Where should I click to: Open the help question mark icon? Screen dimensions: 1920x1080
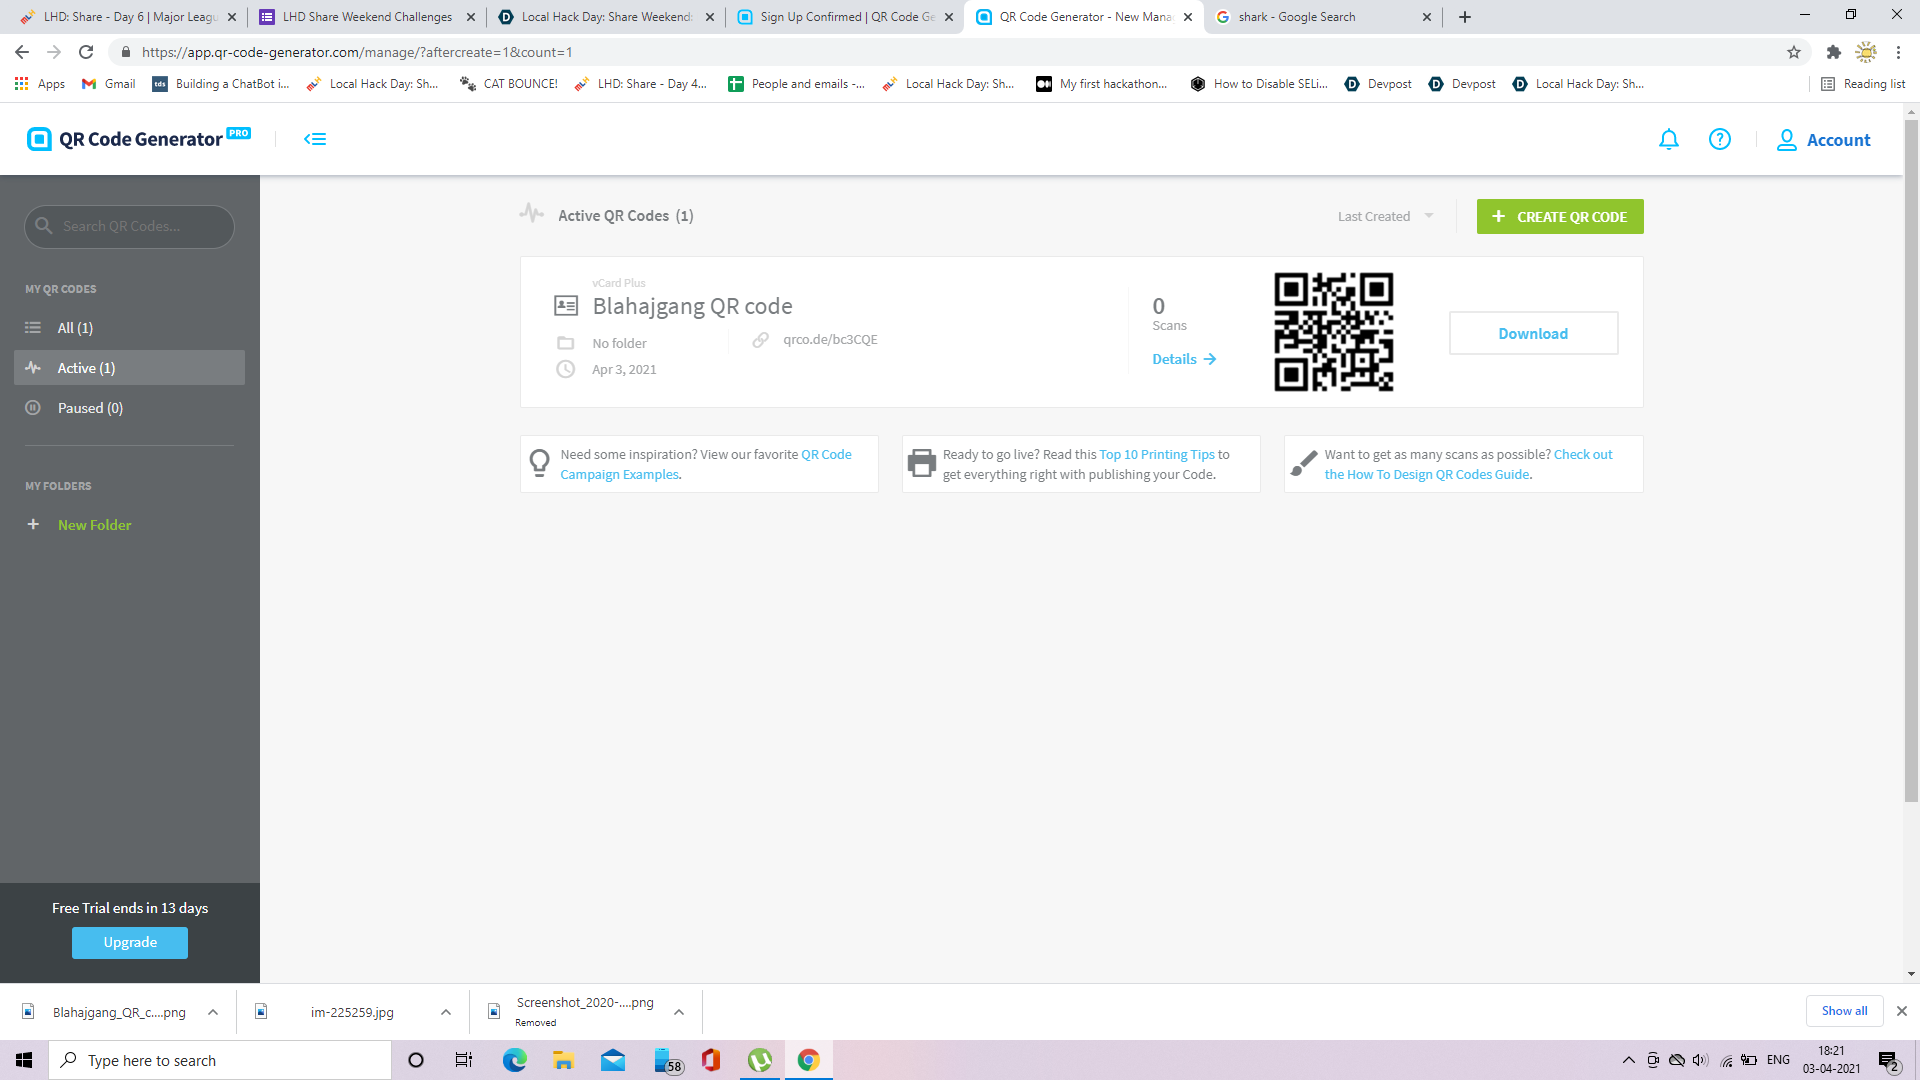pos(1719,140)
